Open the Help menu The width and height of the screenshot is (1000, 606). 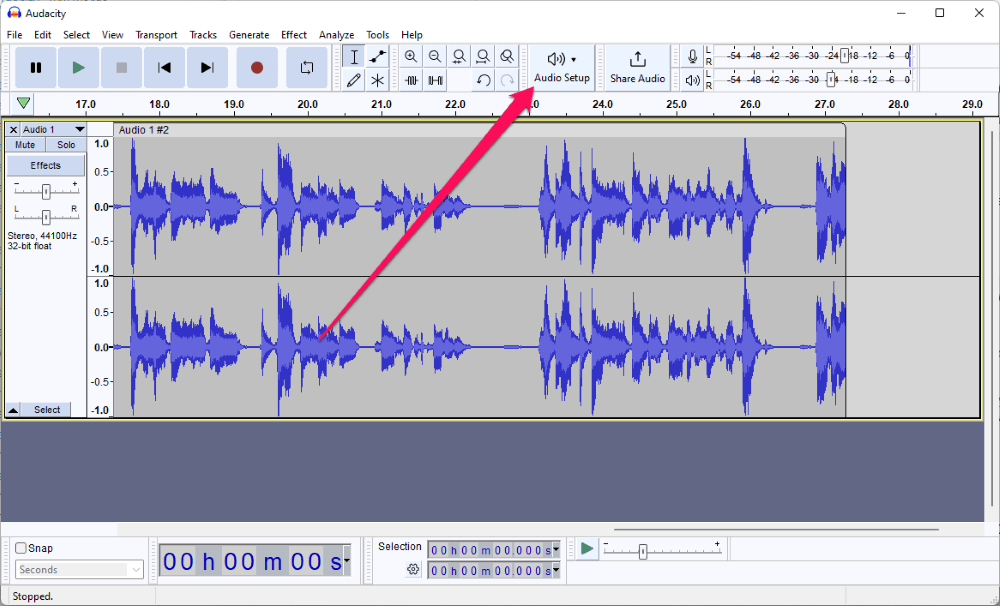[x=411, y=34]
